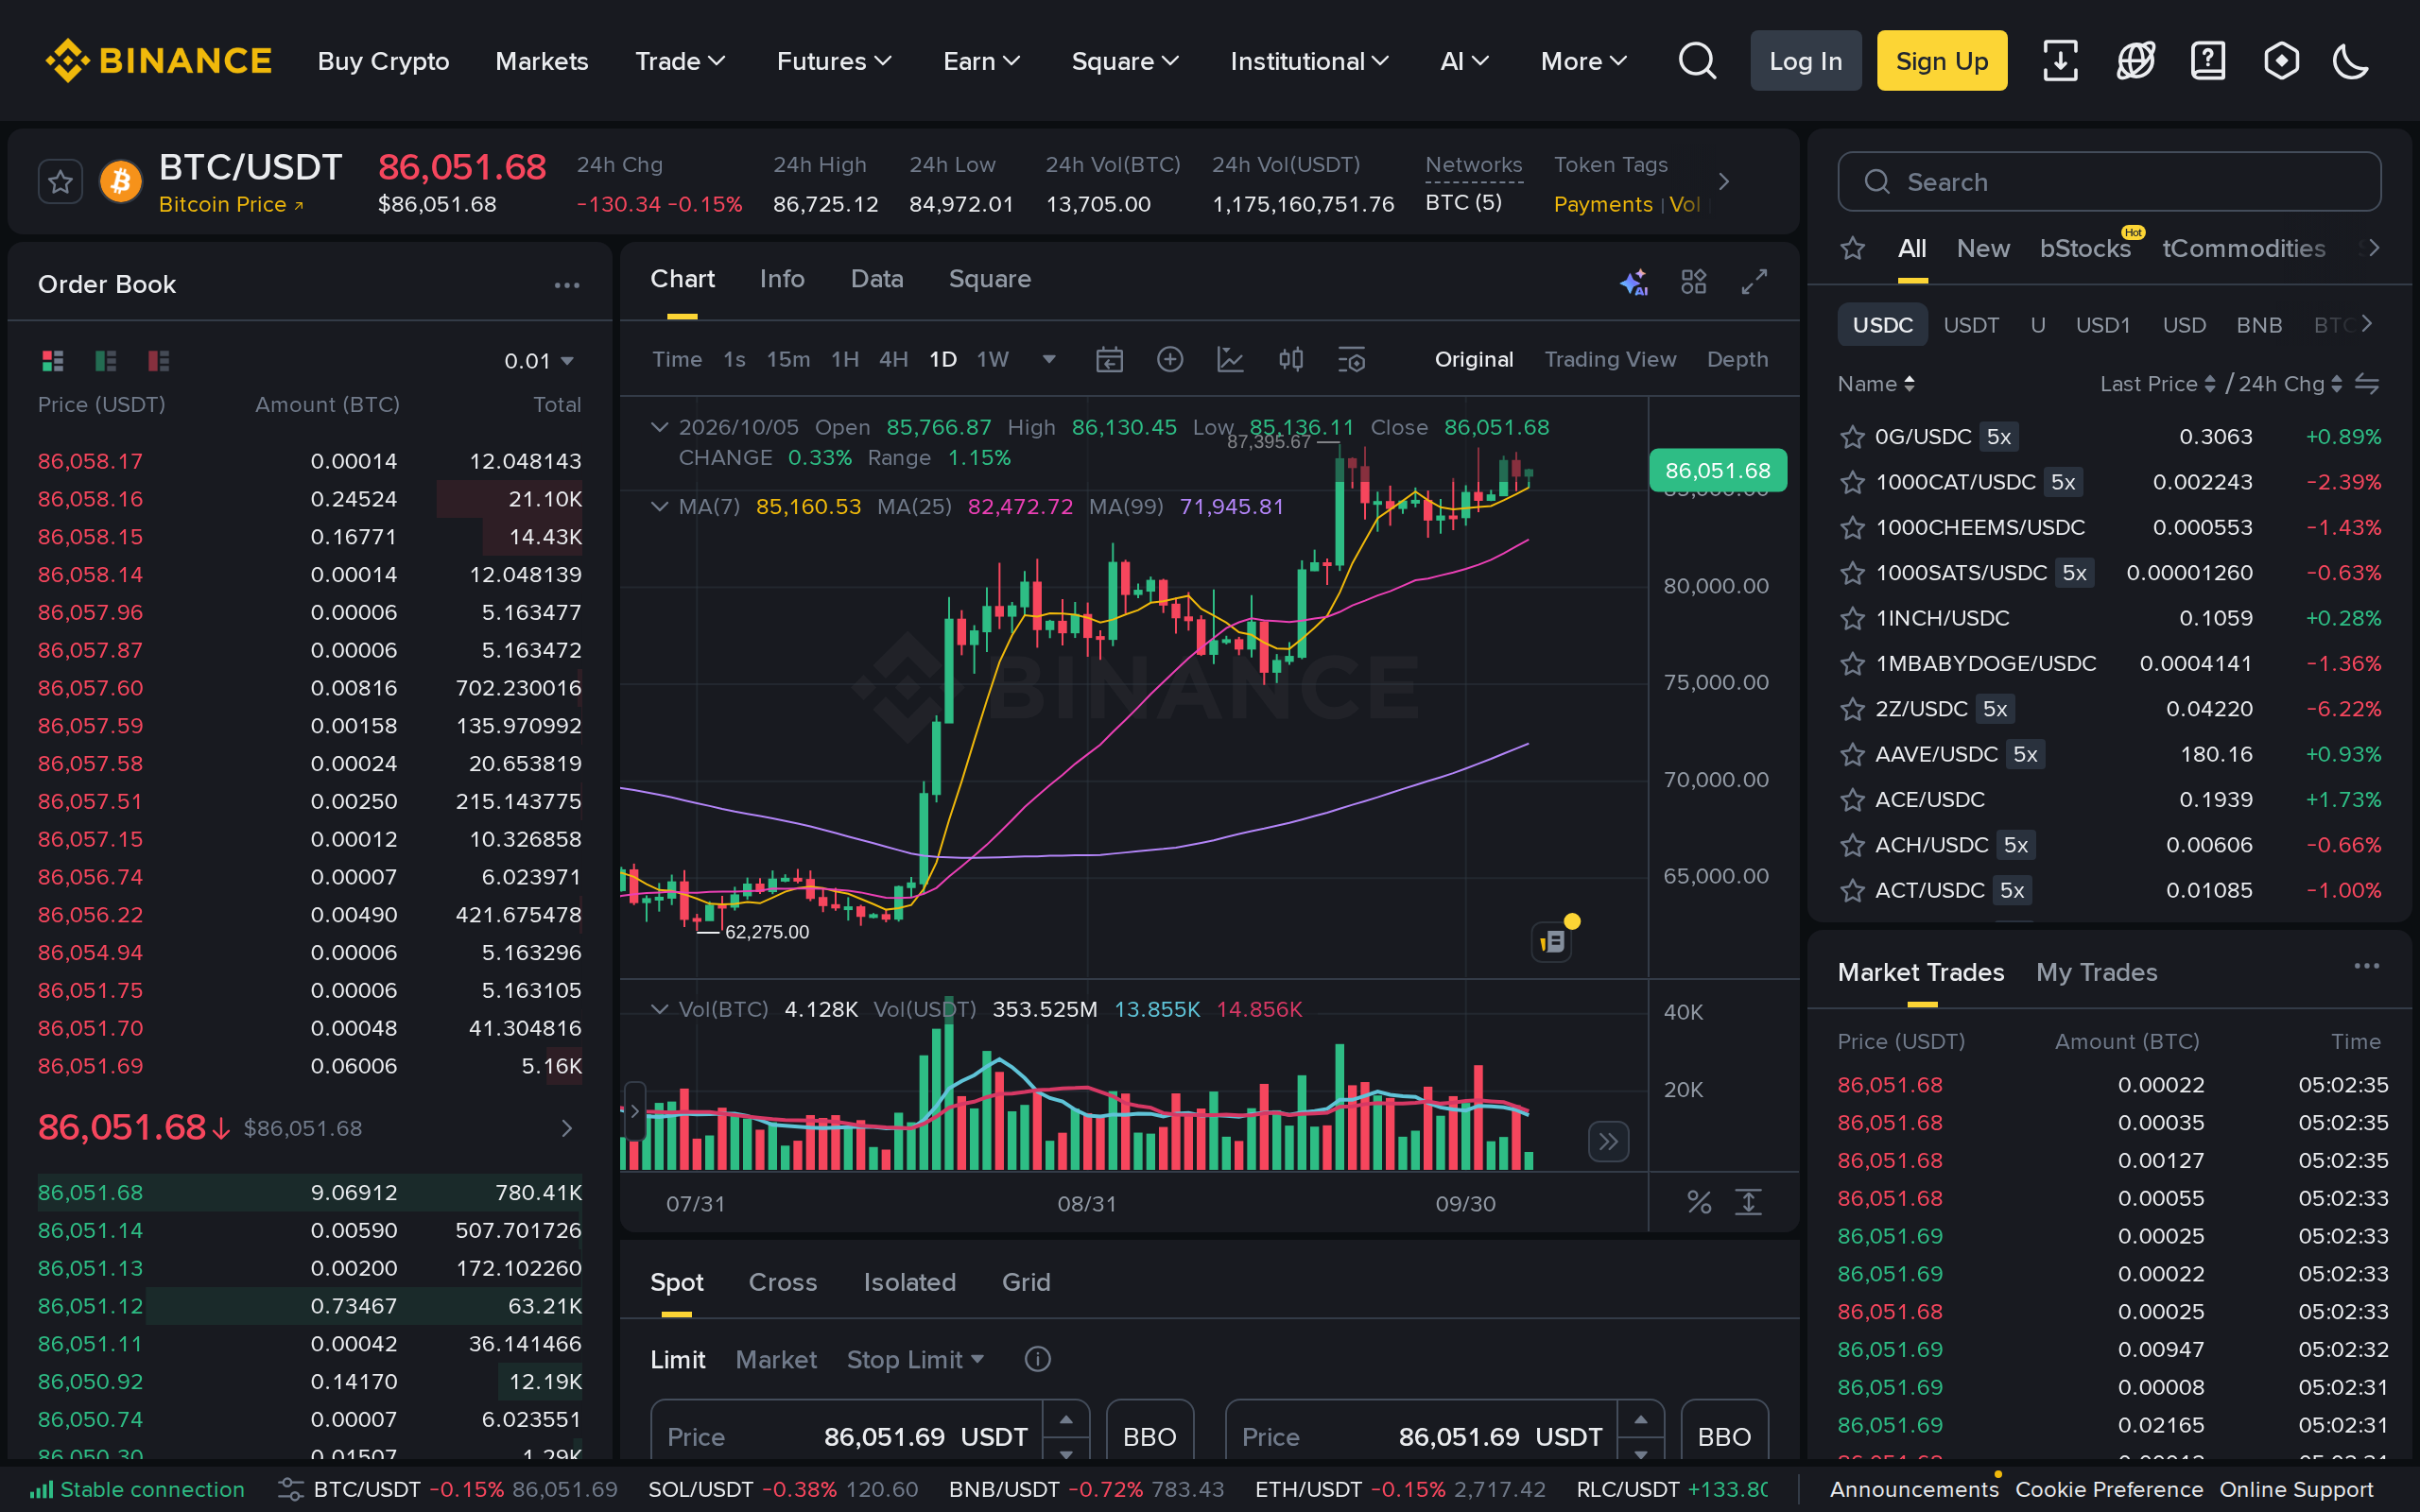Switch to the Cross margin tab
This screenshot has height=1512, width=2420.
click(x=782, y=1282)
